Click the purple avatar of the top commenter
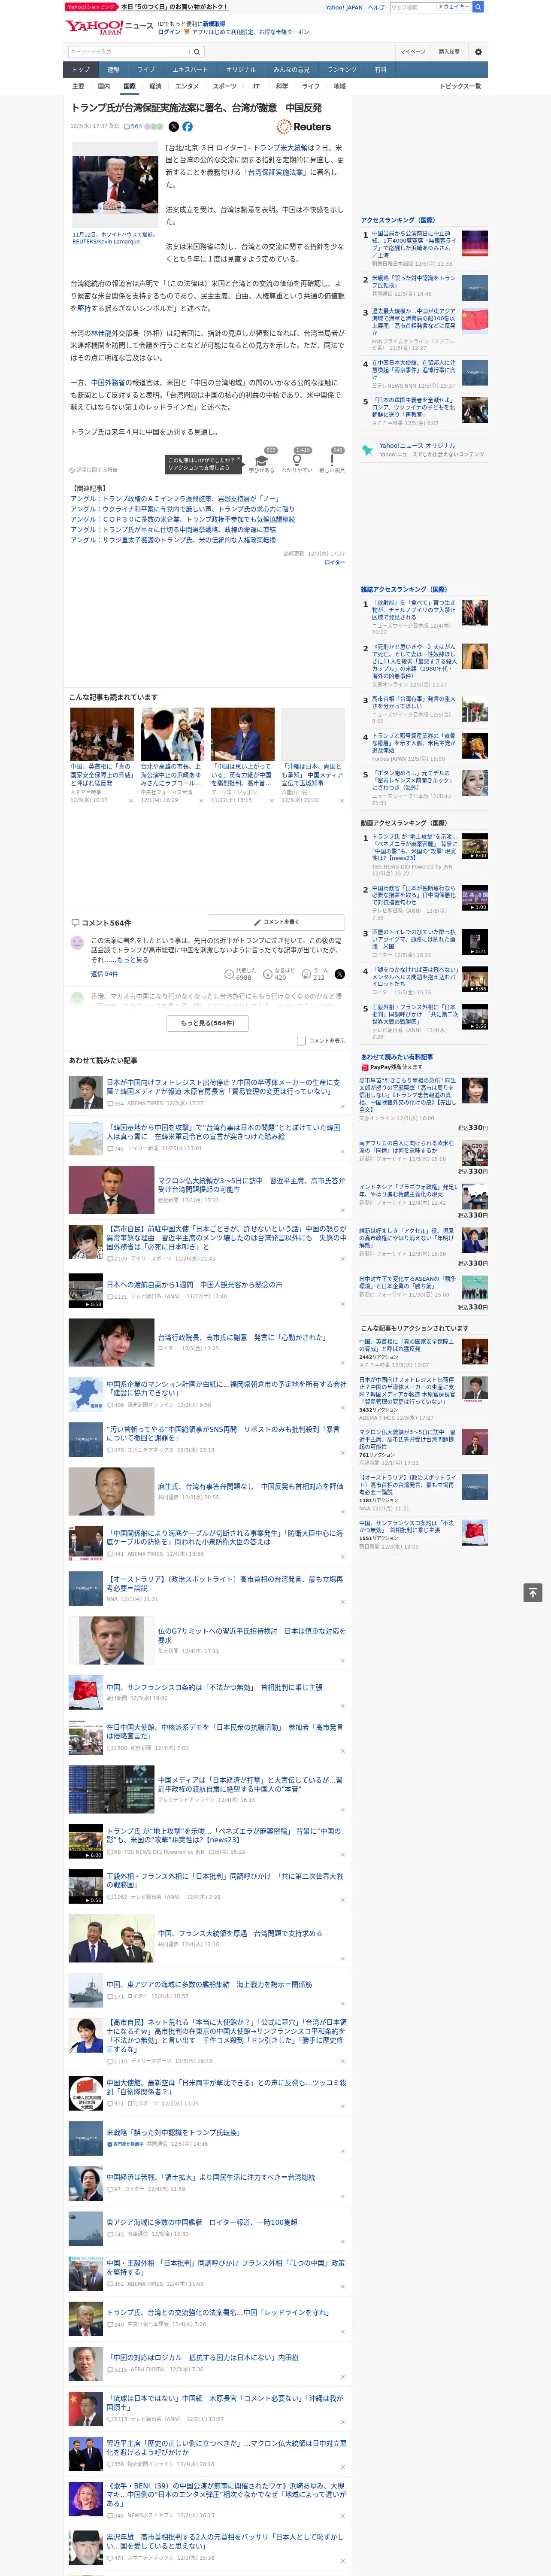This screenshot has height=2576, width=551. 77,943
